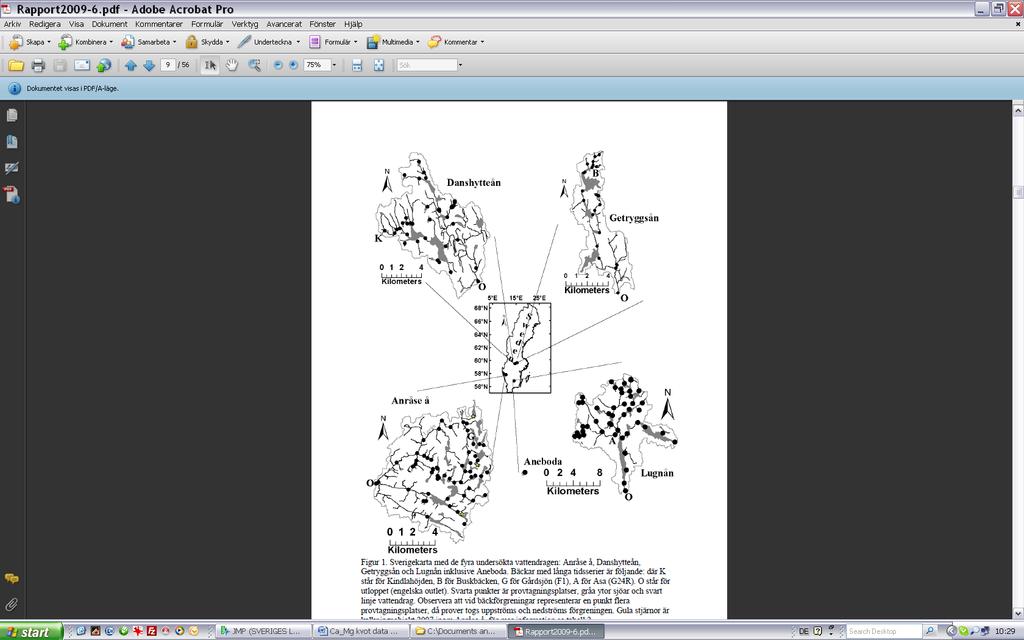The height and width of the screenshot is (640, 1024).
Task: Open the zoom percentage dropdown arrow
Action: pos(334,65)
